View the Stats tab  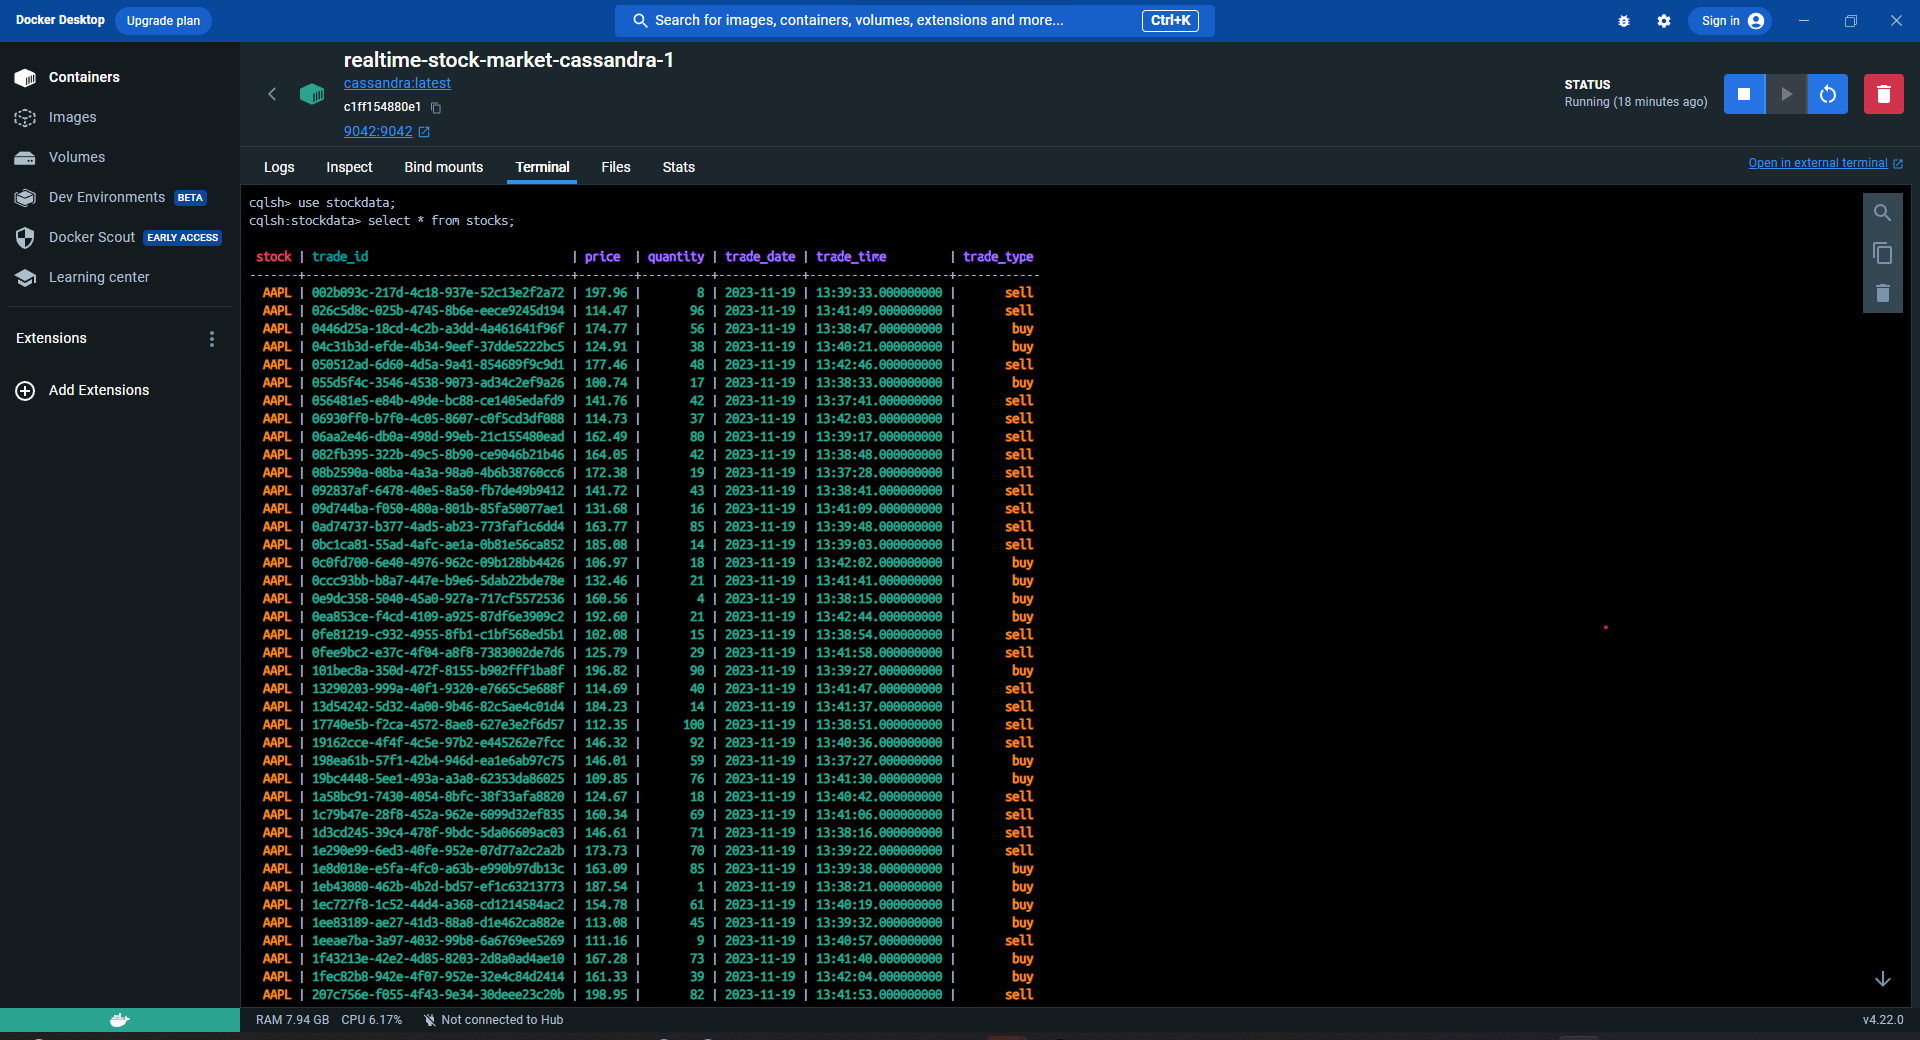click(x=678, y=167)
